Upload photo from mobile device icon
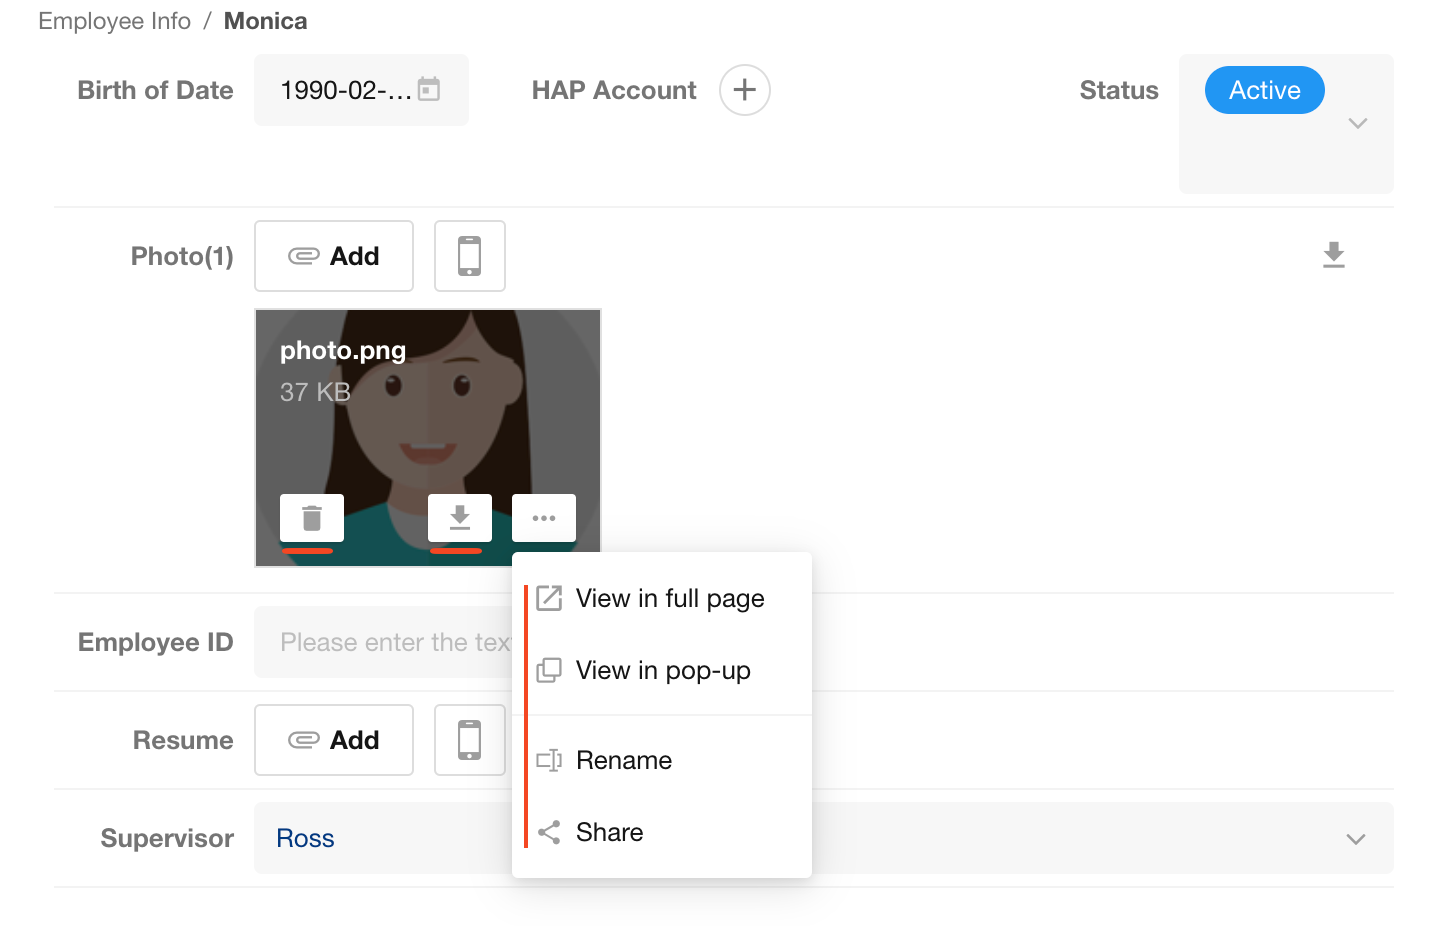Screen dimensions: 1434x926 point(470,256)
